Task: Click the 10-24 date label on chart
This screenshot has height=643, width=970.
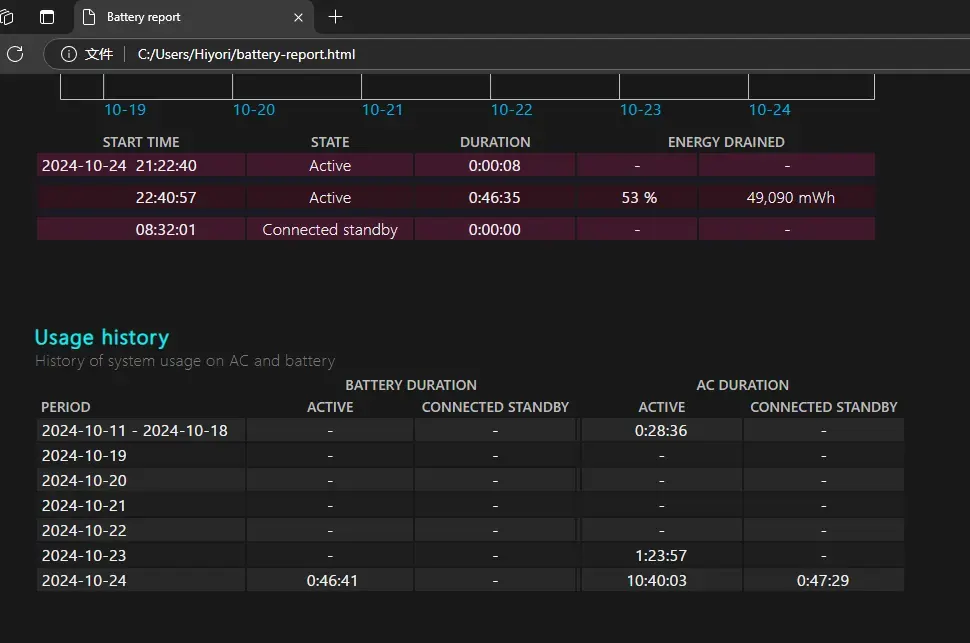Action: point(770,110)
